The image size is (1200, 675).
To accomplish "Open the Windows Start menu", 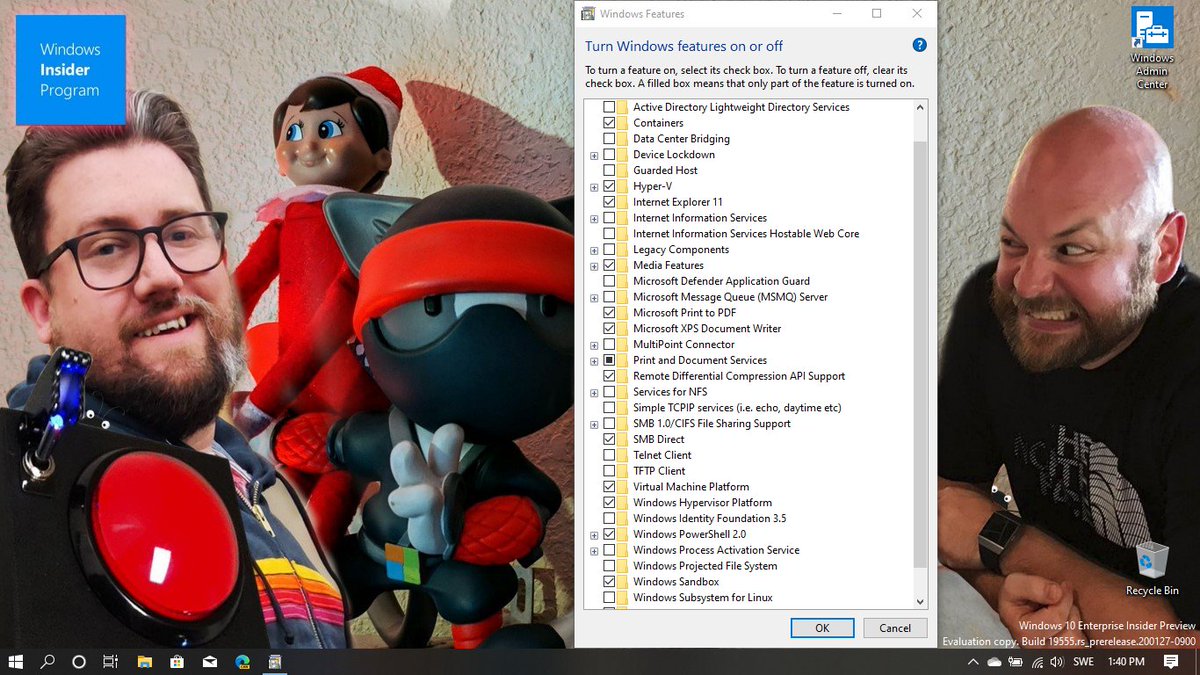I will click(16, 662).
